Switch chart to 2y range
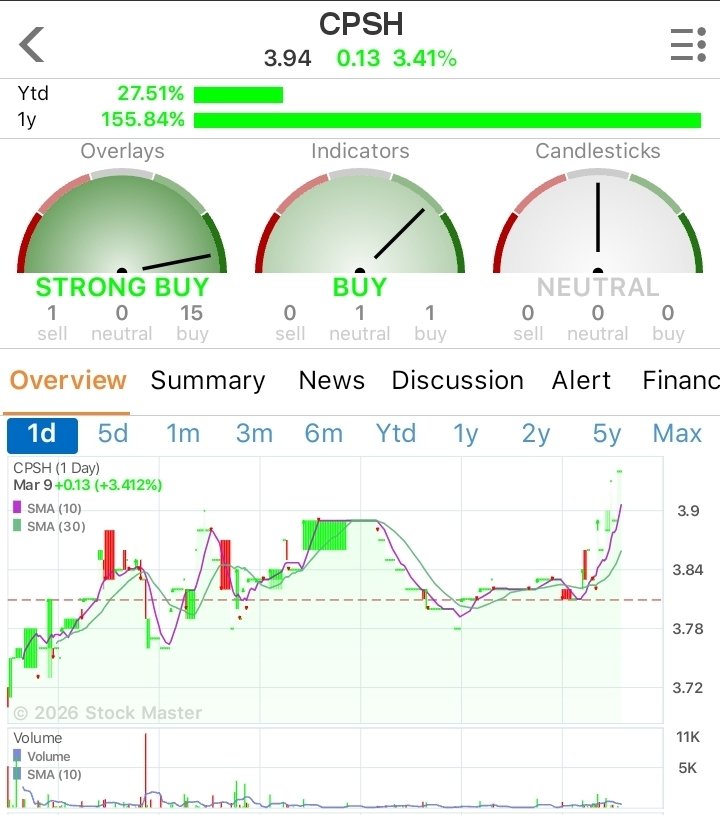The height and width of the screenshot is (815, 720). (x=536, y=435)
